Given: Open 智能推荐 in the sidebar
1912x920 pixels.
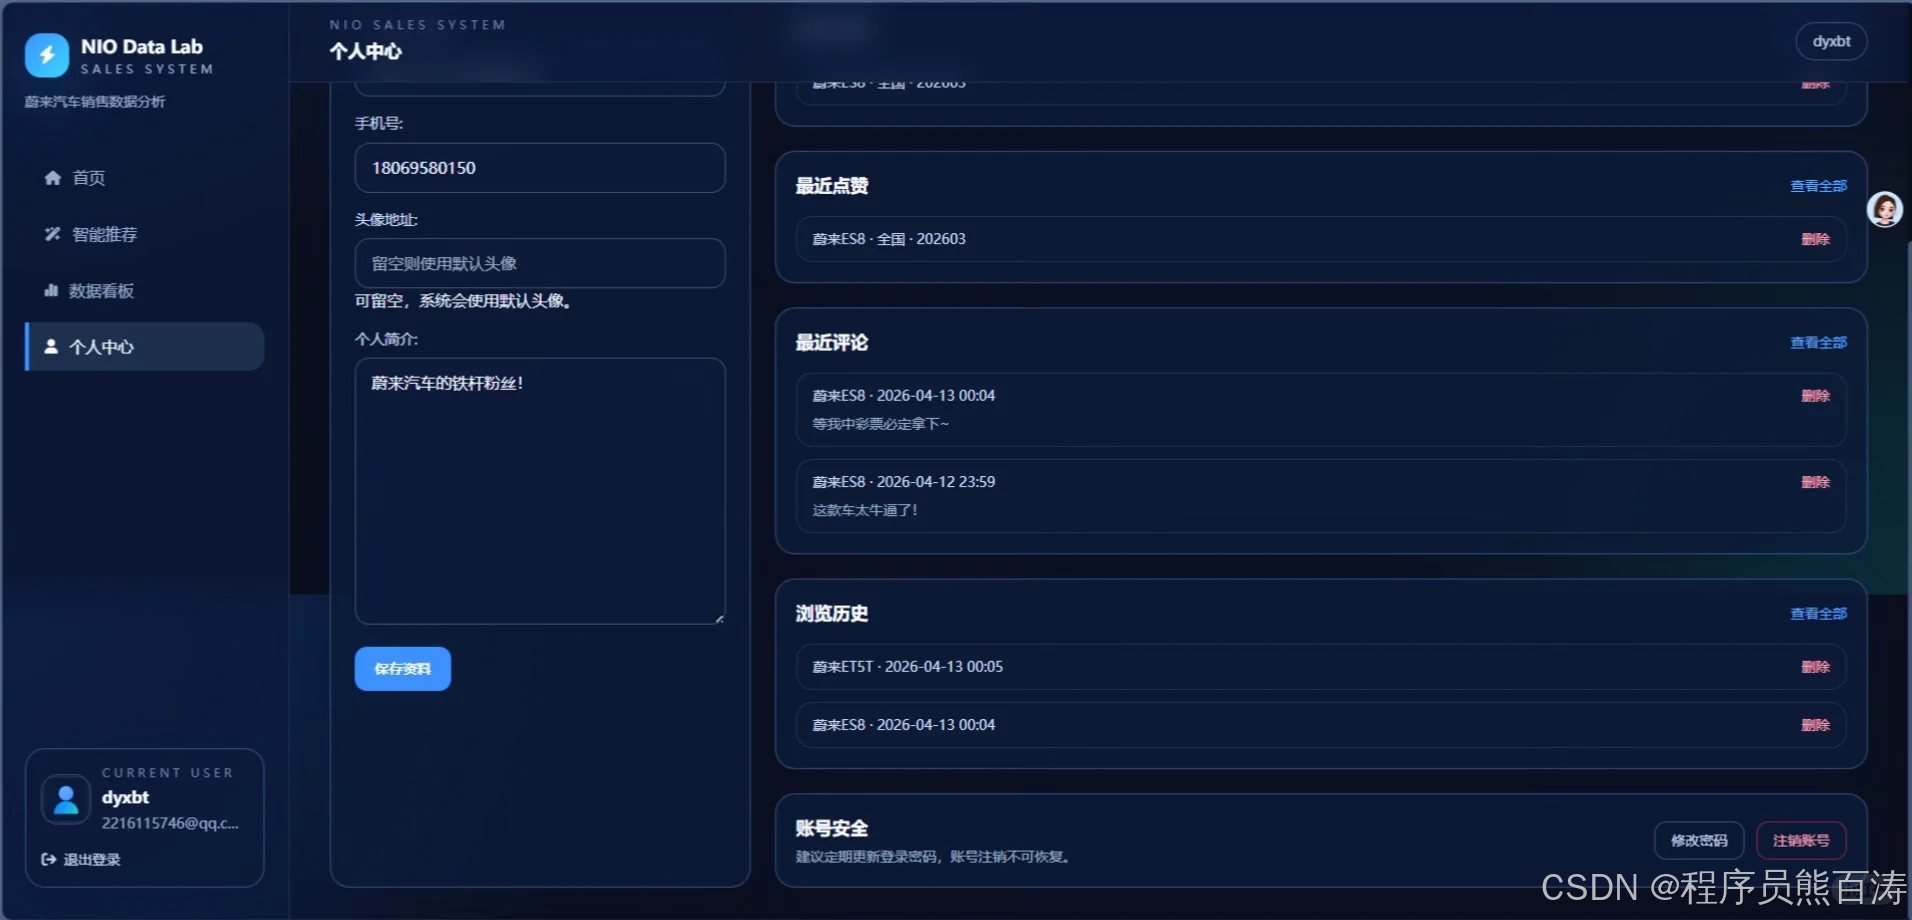Looking at the screenshot, I should coord(145,234).
